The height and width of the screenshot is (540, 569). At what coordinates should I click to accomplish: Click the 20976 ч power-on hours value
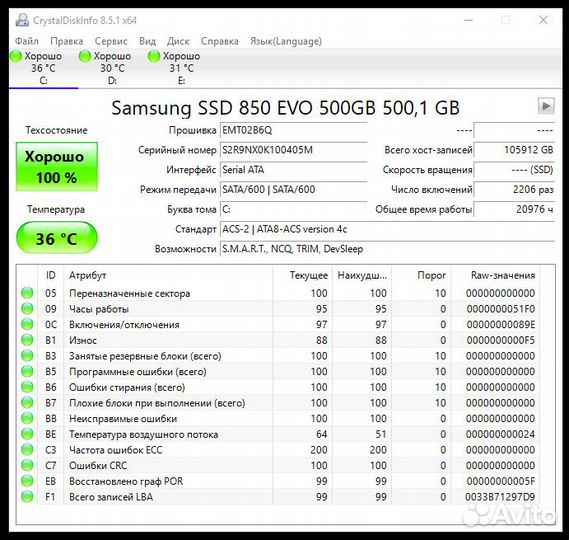coord(515,209)
